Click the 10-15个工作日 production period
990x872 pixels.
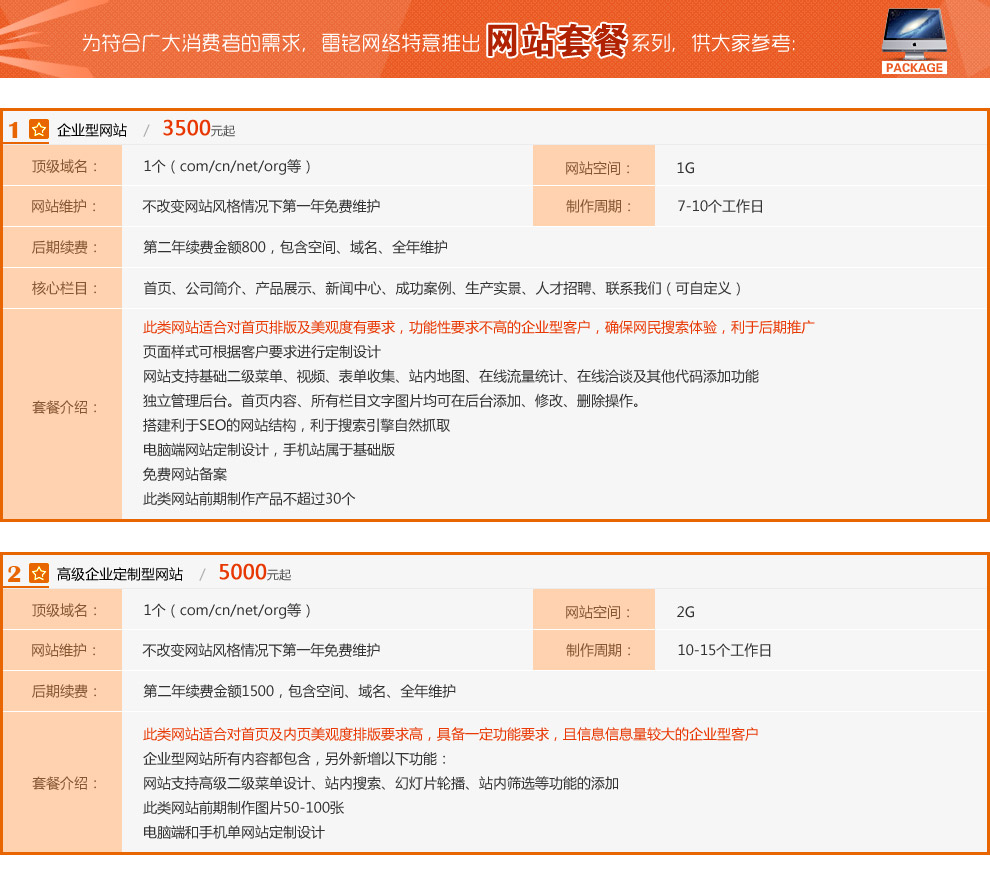click(x=724, y=650)
